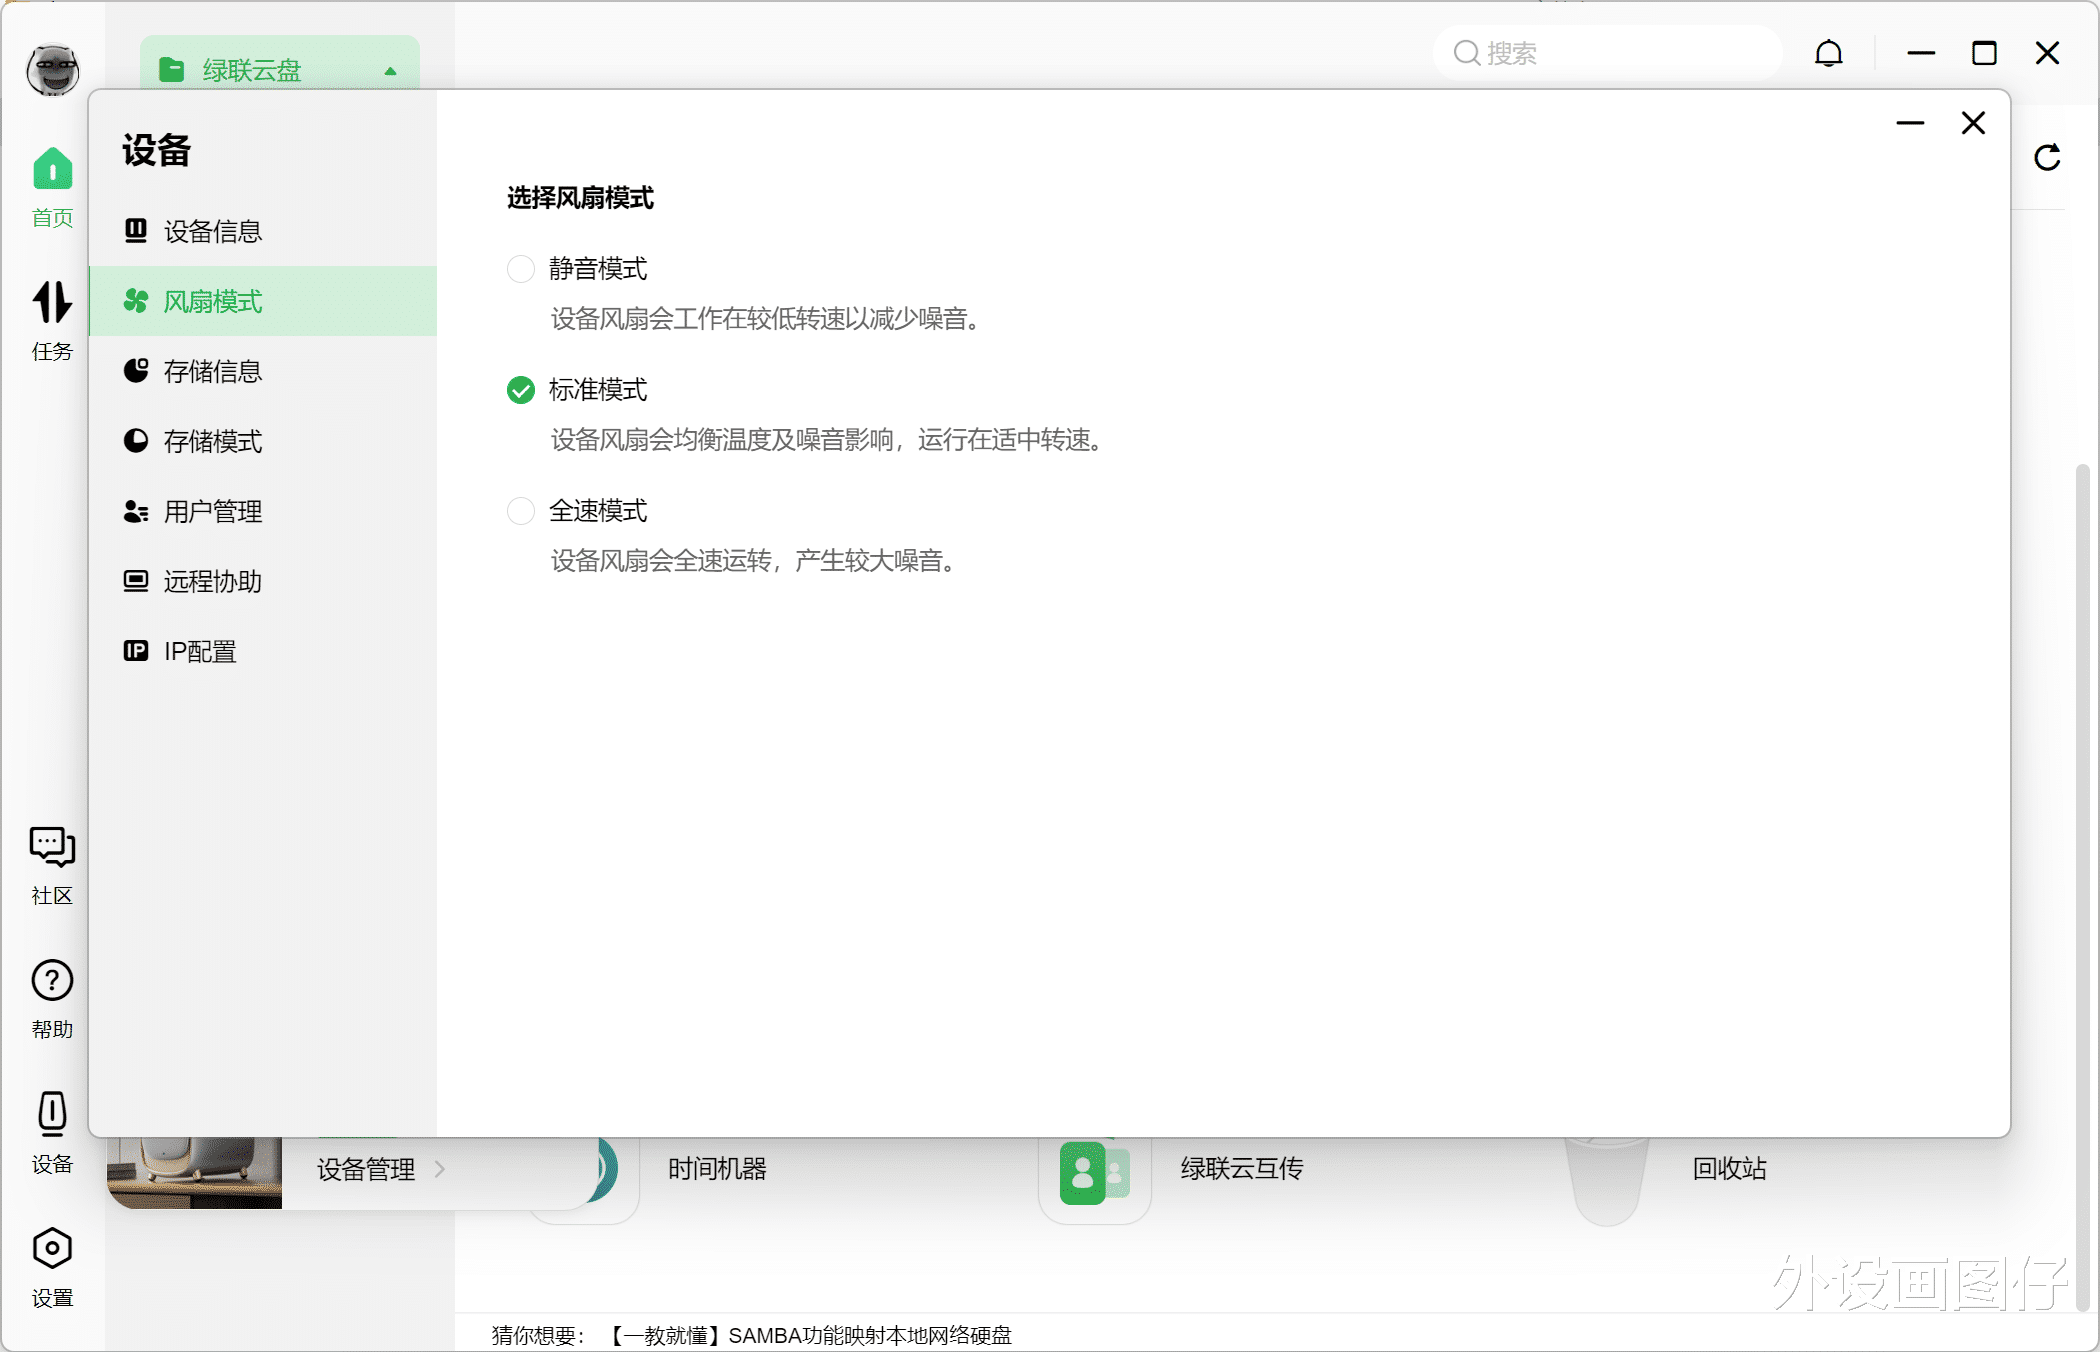Open the user avatar menu
The width and height of the screenshot is (2100, 1352).
click(x=51, y=70)
